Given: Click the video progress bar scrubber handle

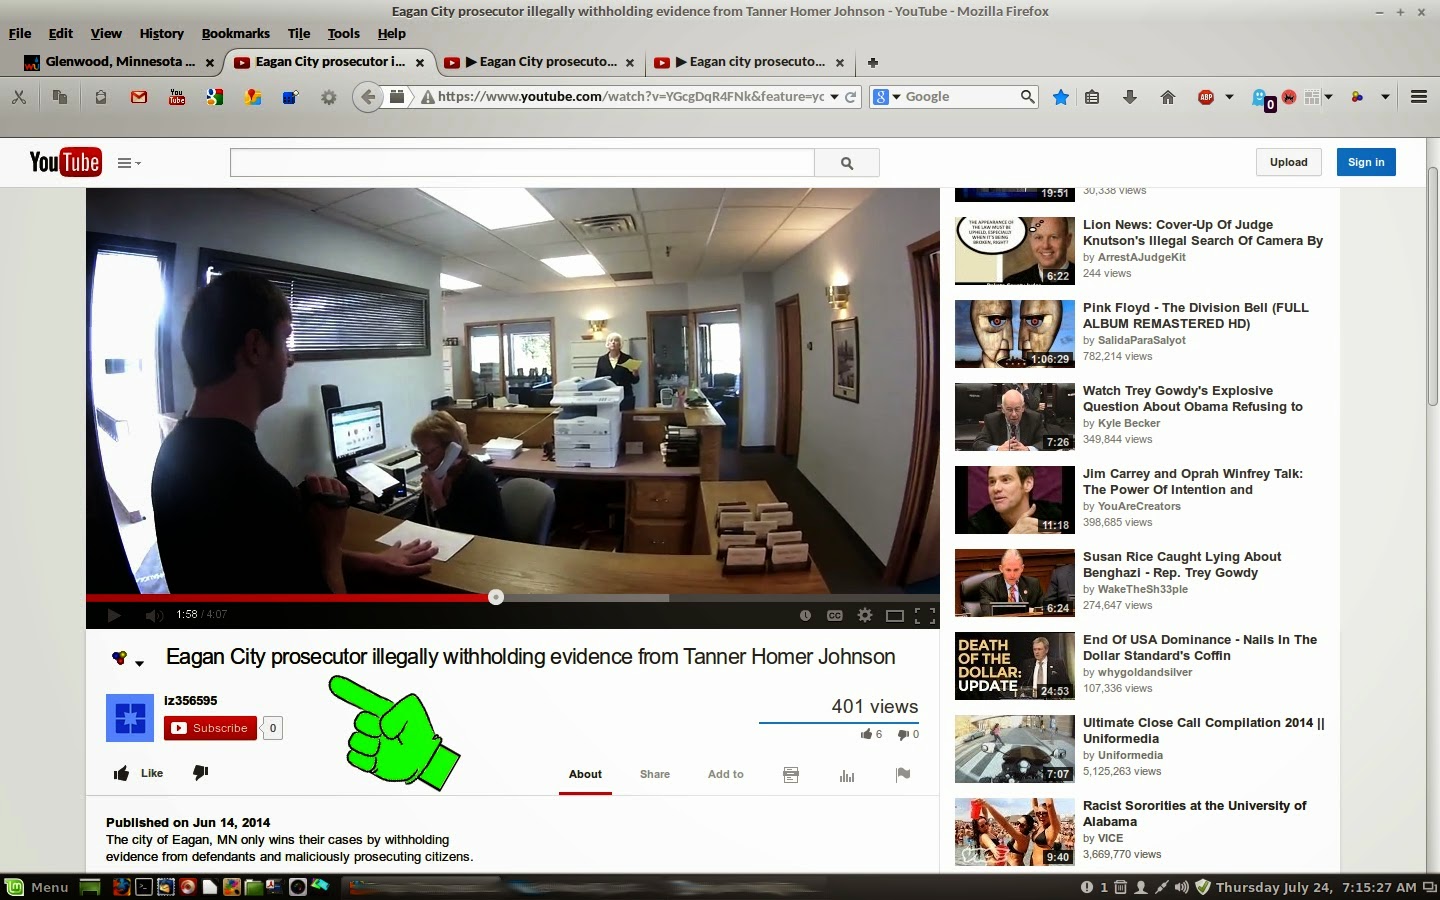Looking at the screenshot, I should [496, 597].
